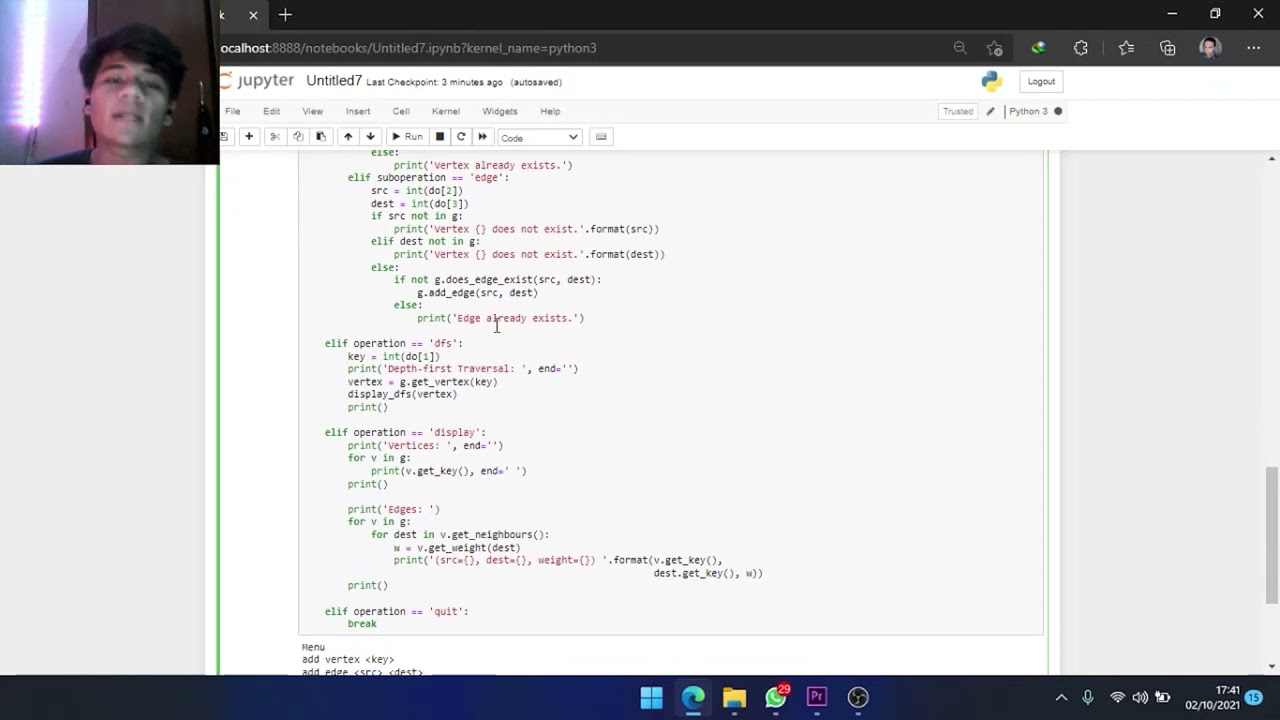The image size is (1280, 720).
Task: Open the File menu
Action: point(232,111)
